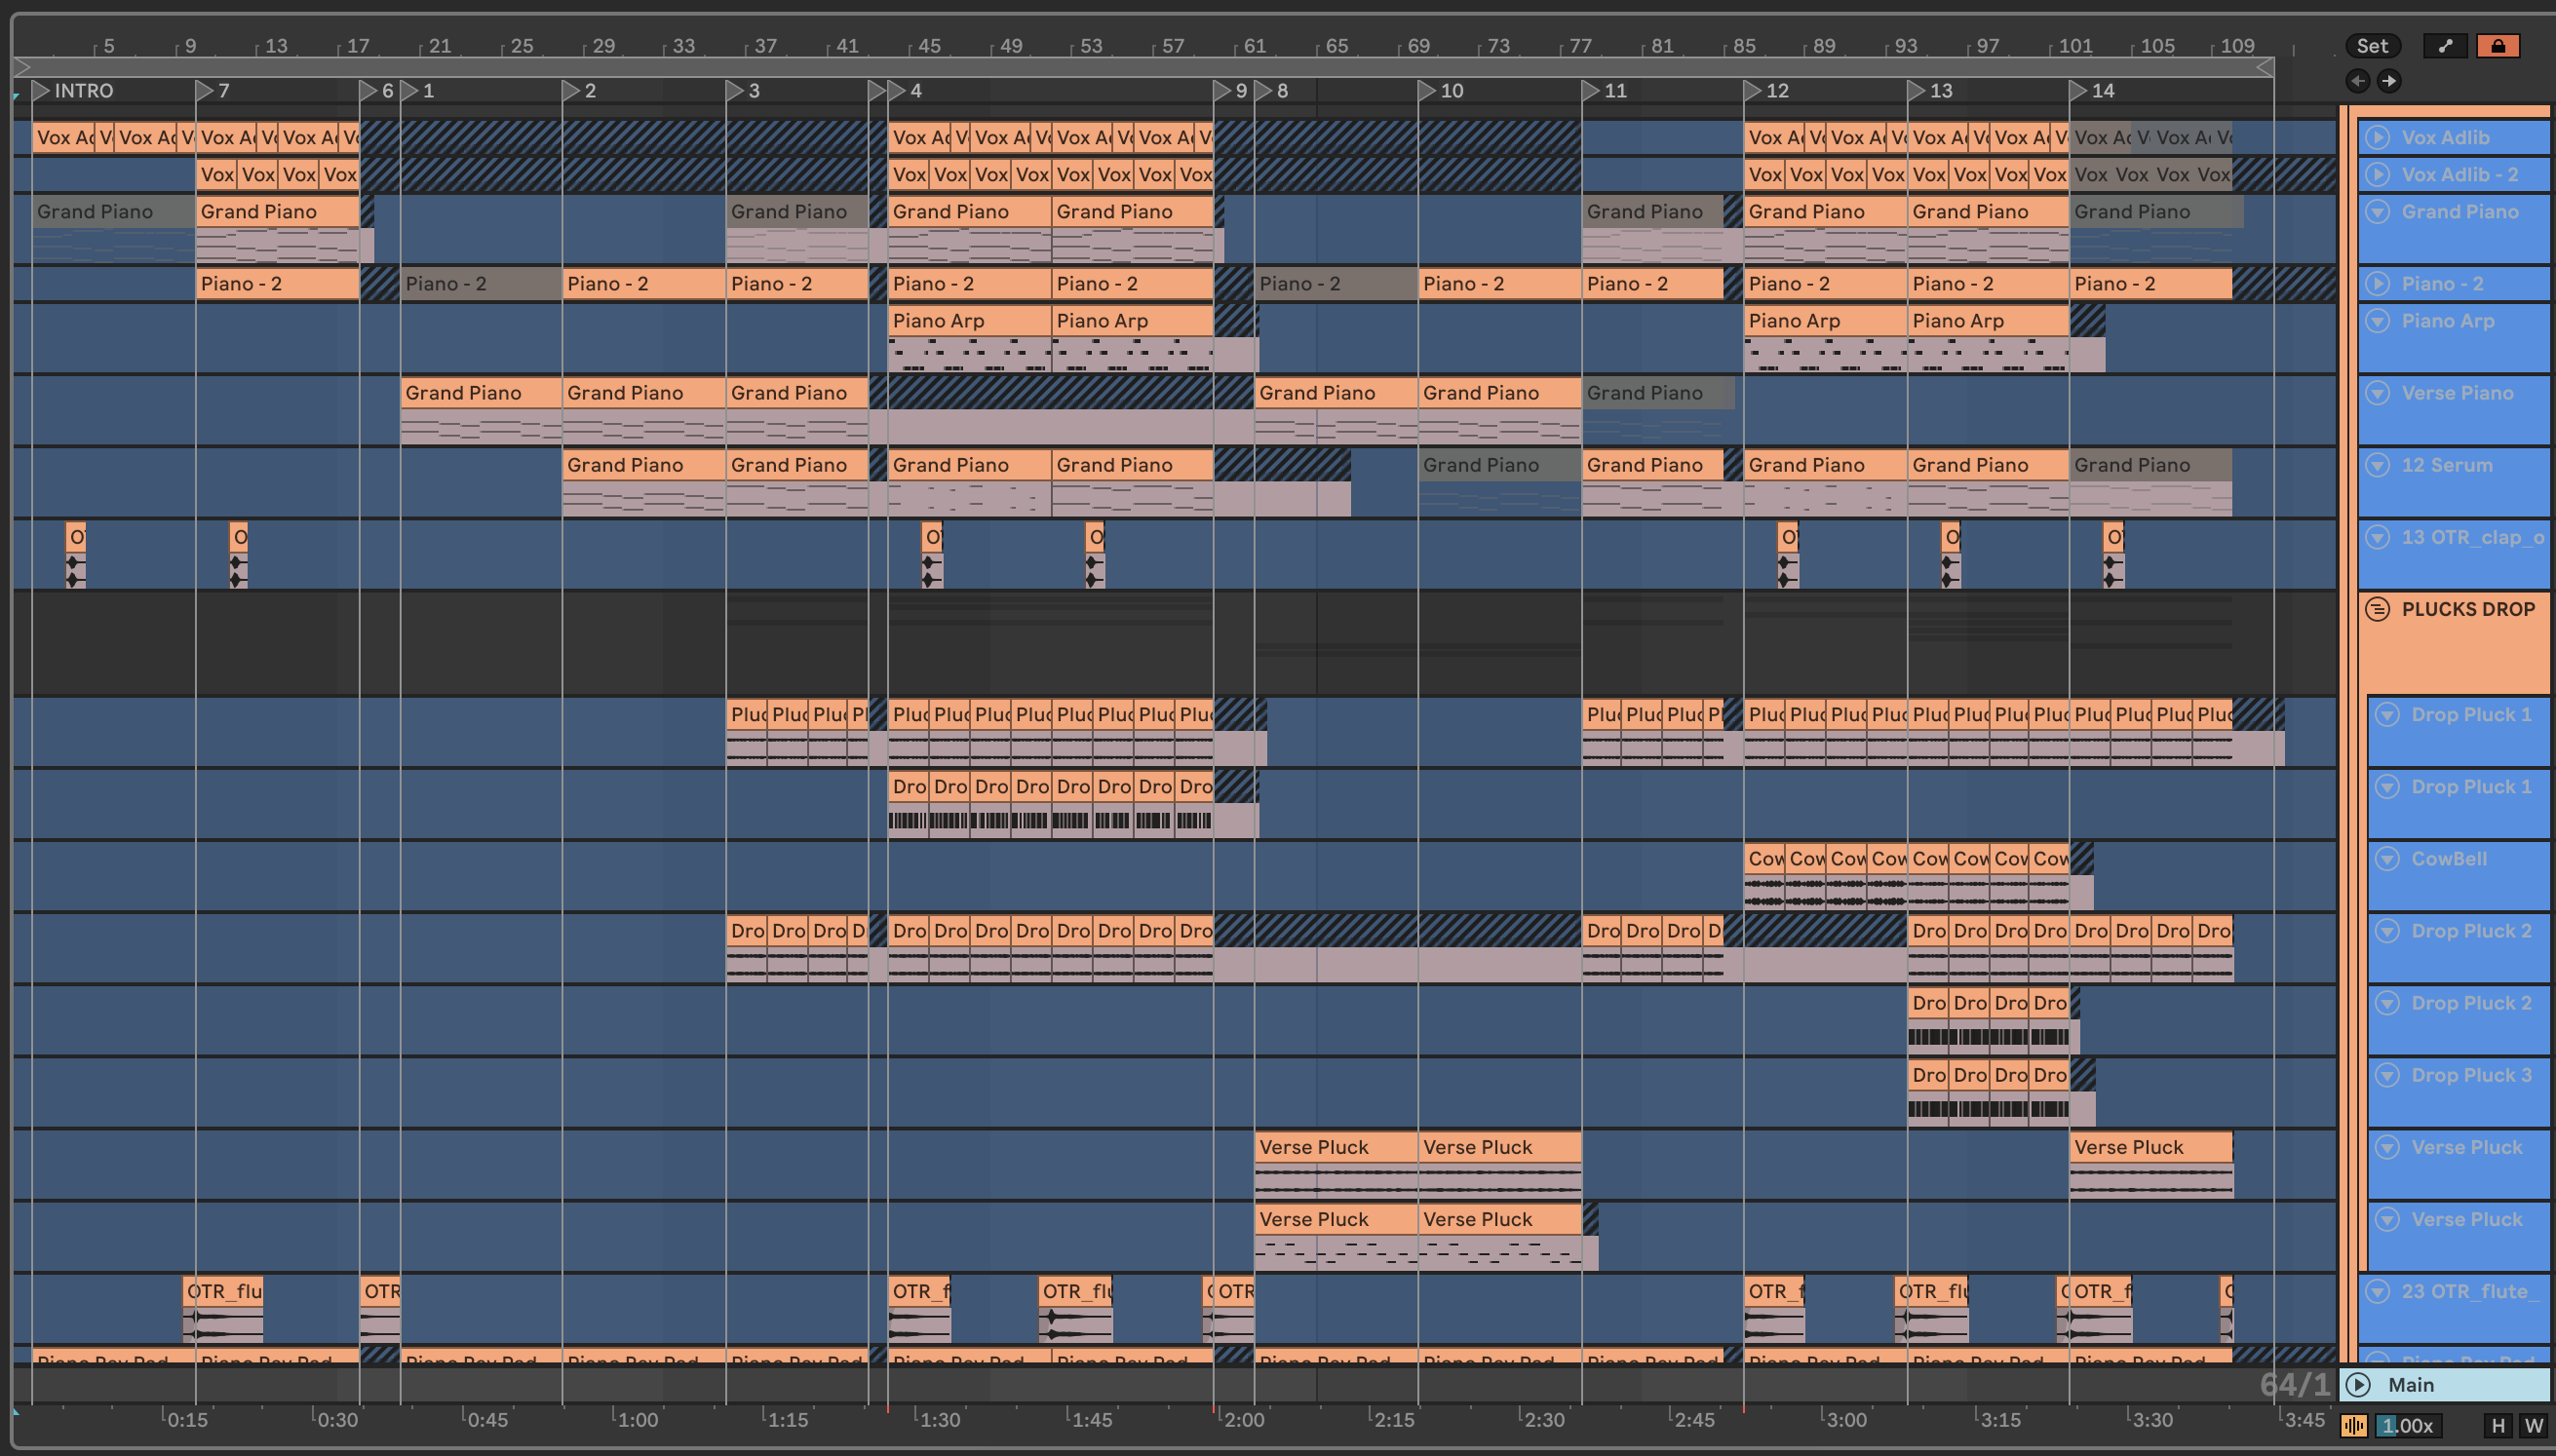Toggle the orange Lock Envelopes padlock
Image resolution: width=2556 pixels, height=1456 pixels.
click(x=2497, y=46)
